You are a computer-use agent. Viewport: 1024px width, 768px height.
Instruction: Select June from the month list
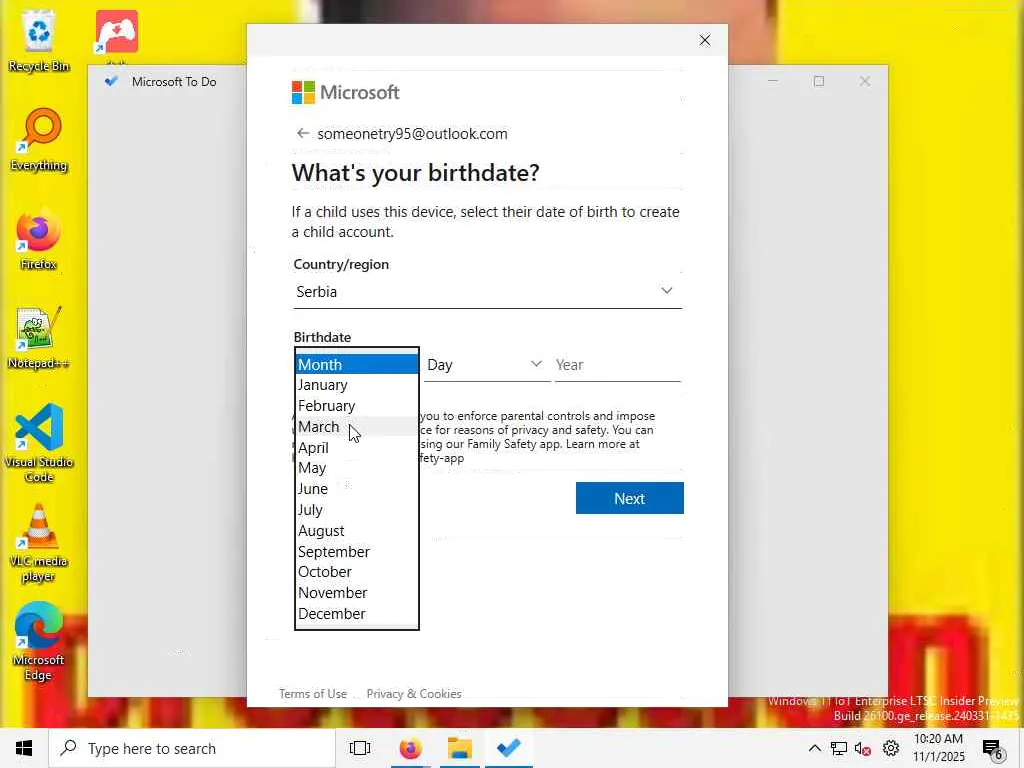pos(357,489)
